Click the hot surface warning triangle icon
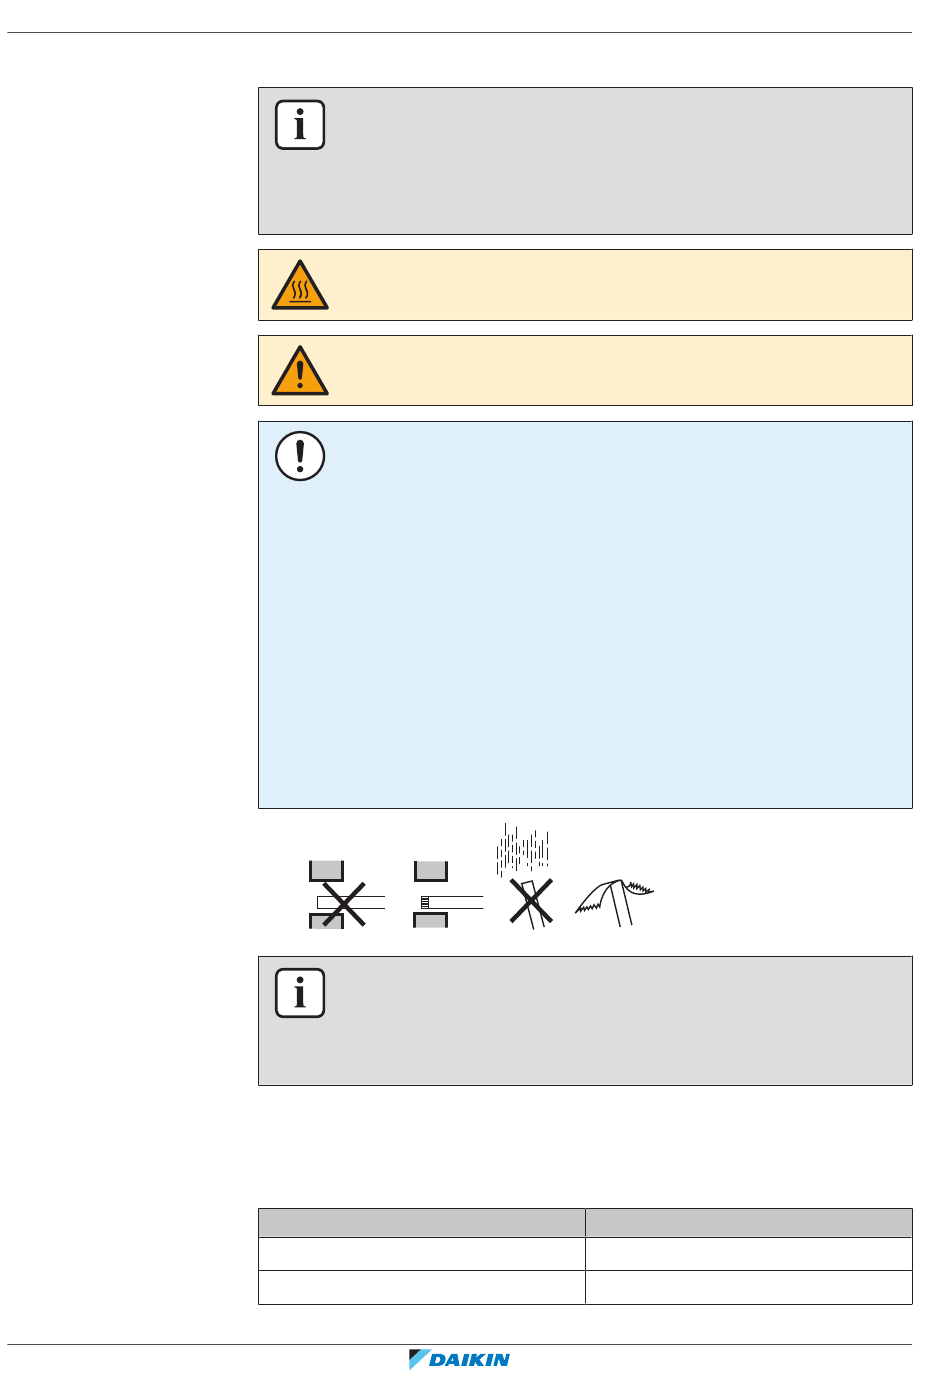 click(x=300, y=285)
